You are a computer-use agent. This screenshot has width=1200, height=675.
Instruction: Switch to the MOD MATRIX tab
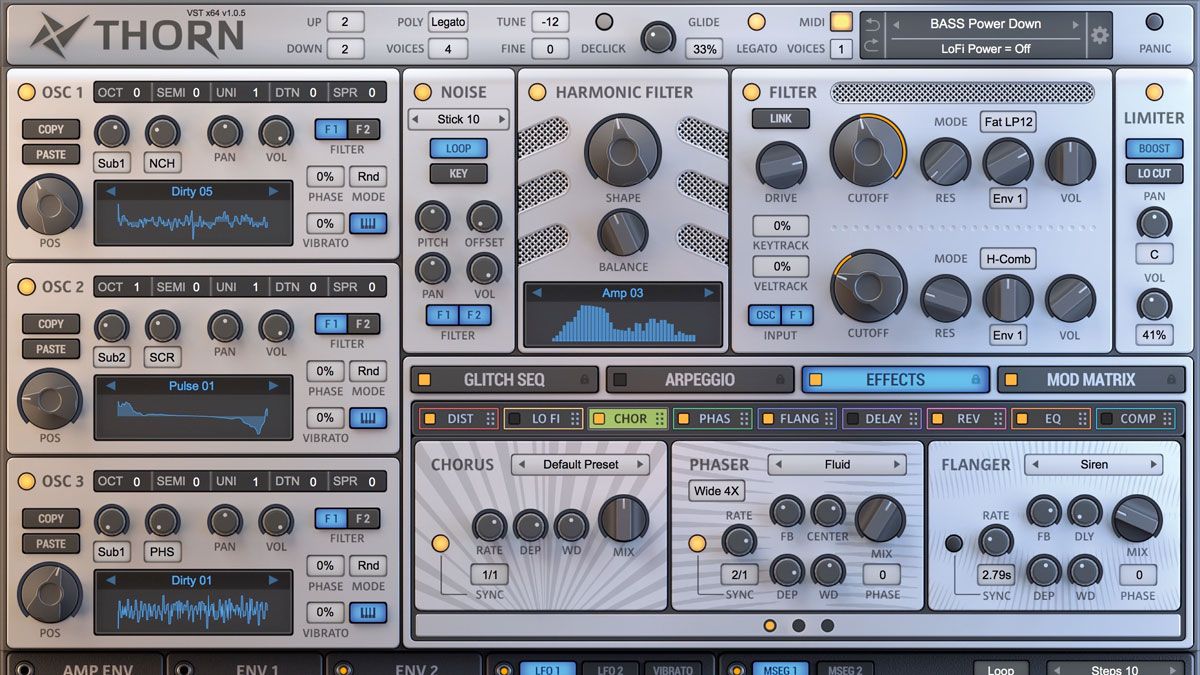1088,379
